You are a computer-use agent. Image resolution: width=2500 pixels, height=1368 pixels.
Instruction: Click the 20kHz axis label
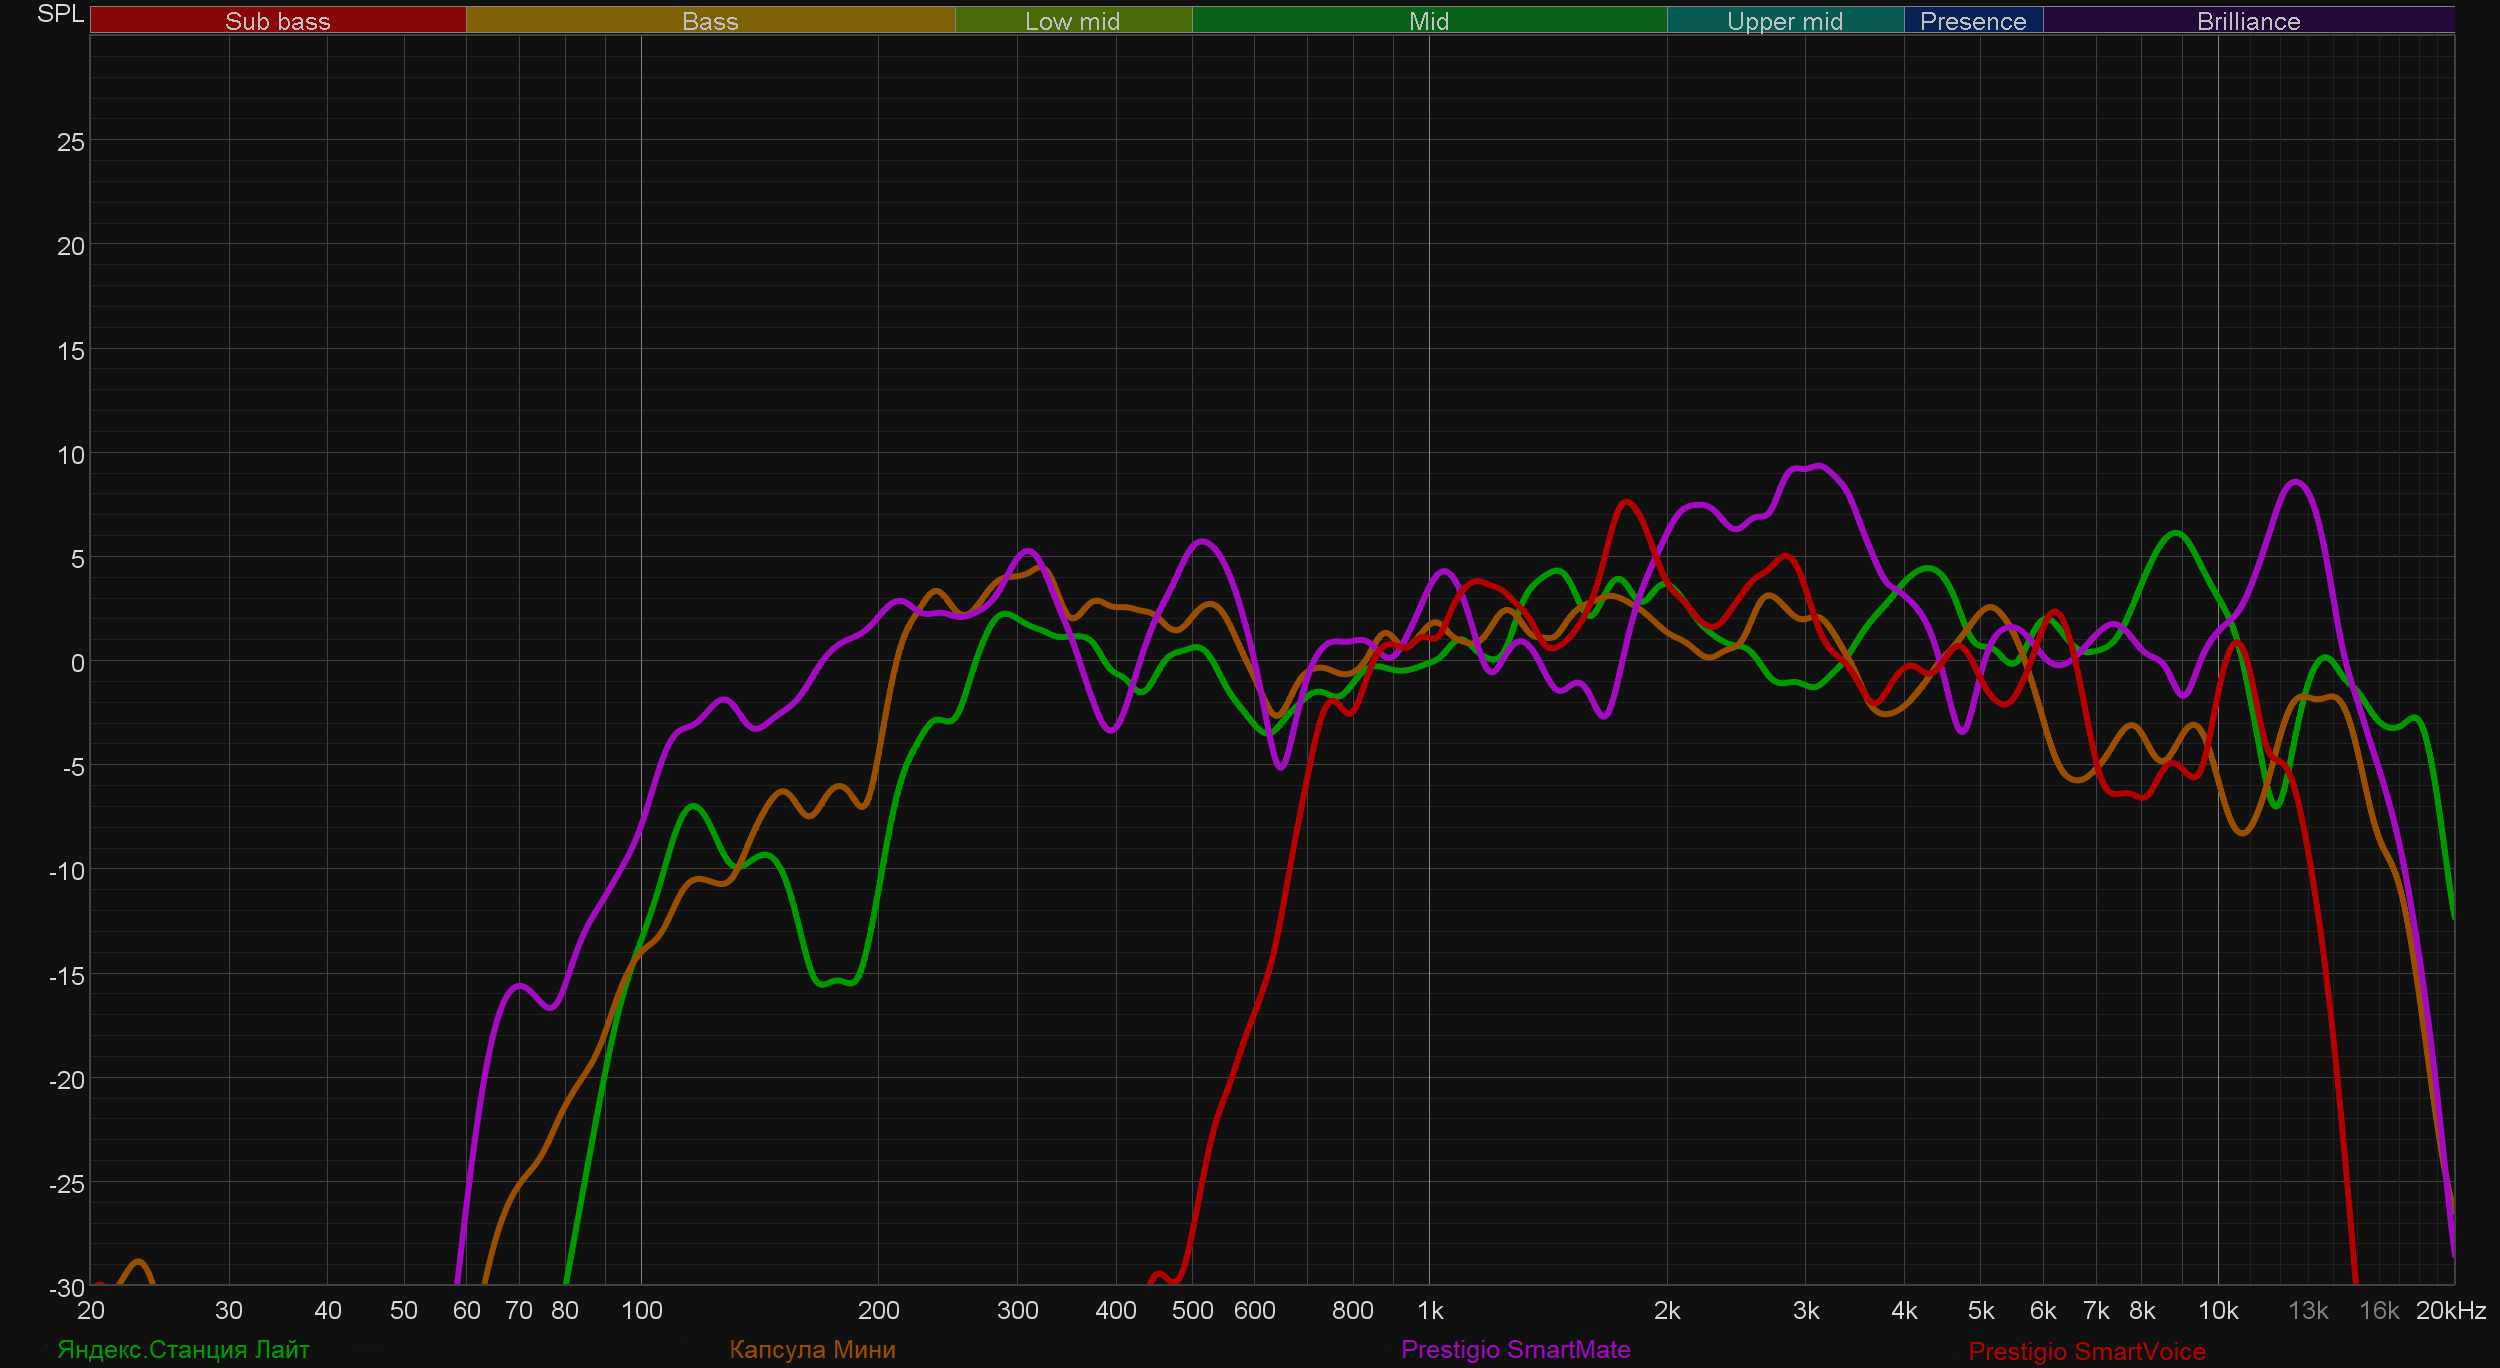pos(2450,1311)
